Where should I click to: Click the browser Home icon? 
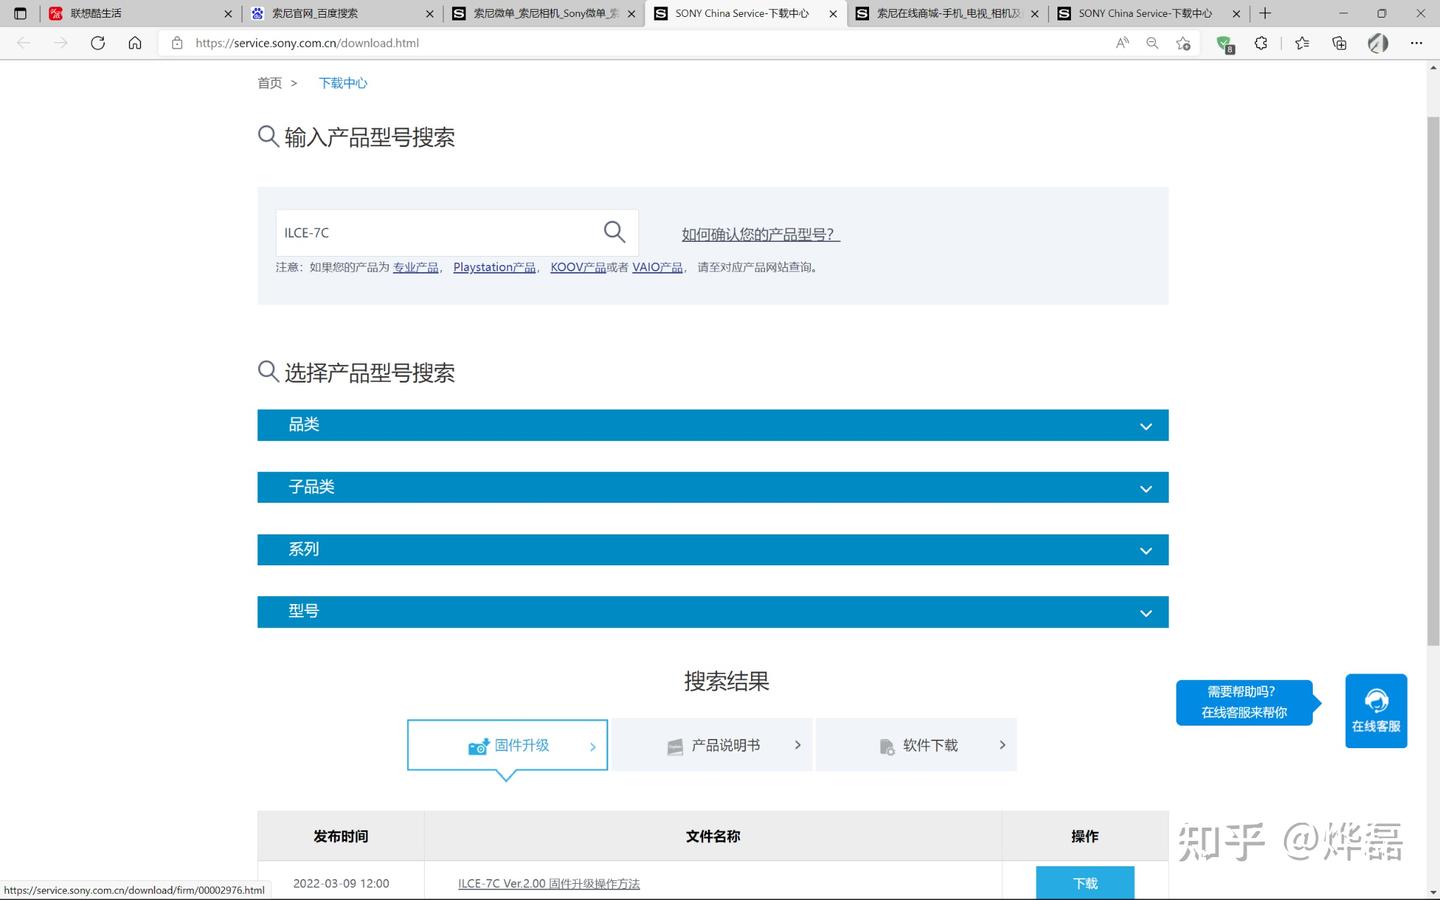click(x=135, y=43)
